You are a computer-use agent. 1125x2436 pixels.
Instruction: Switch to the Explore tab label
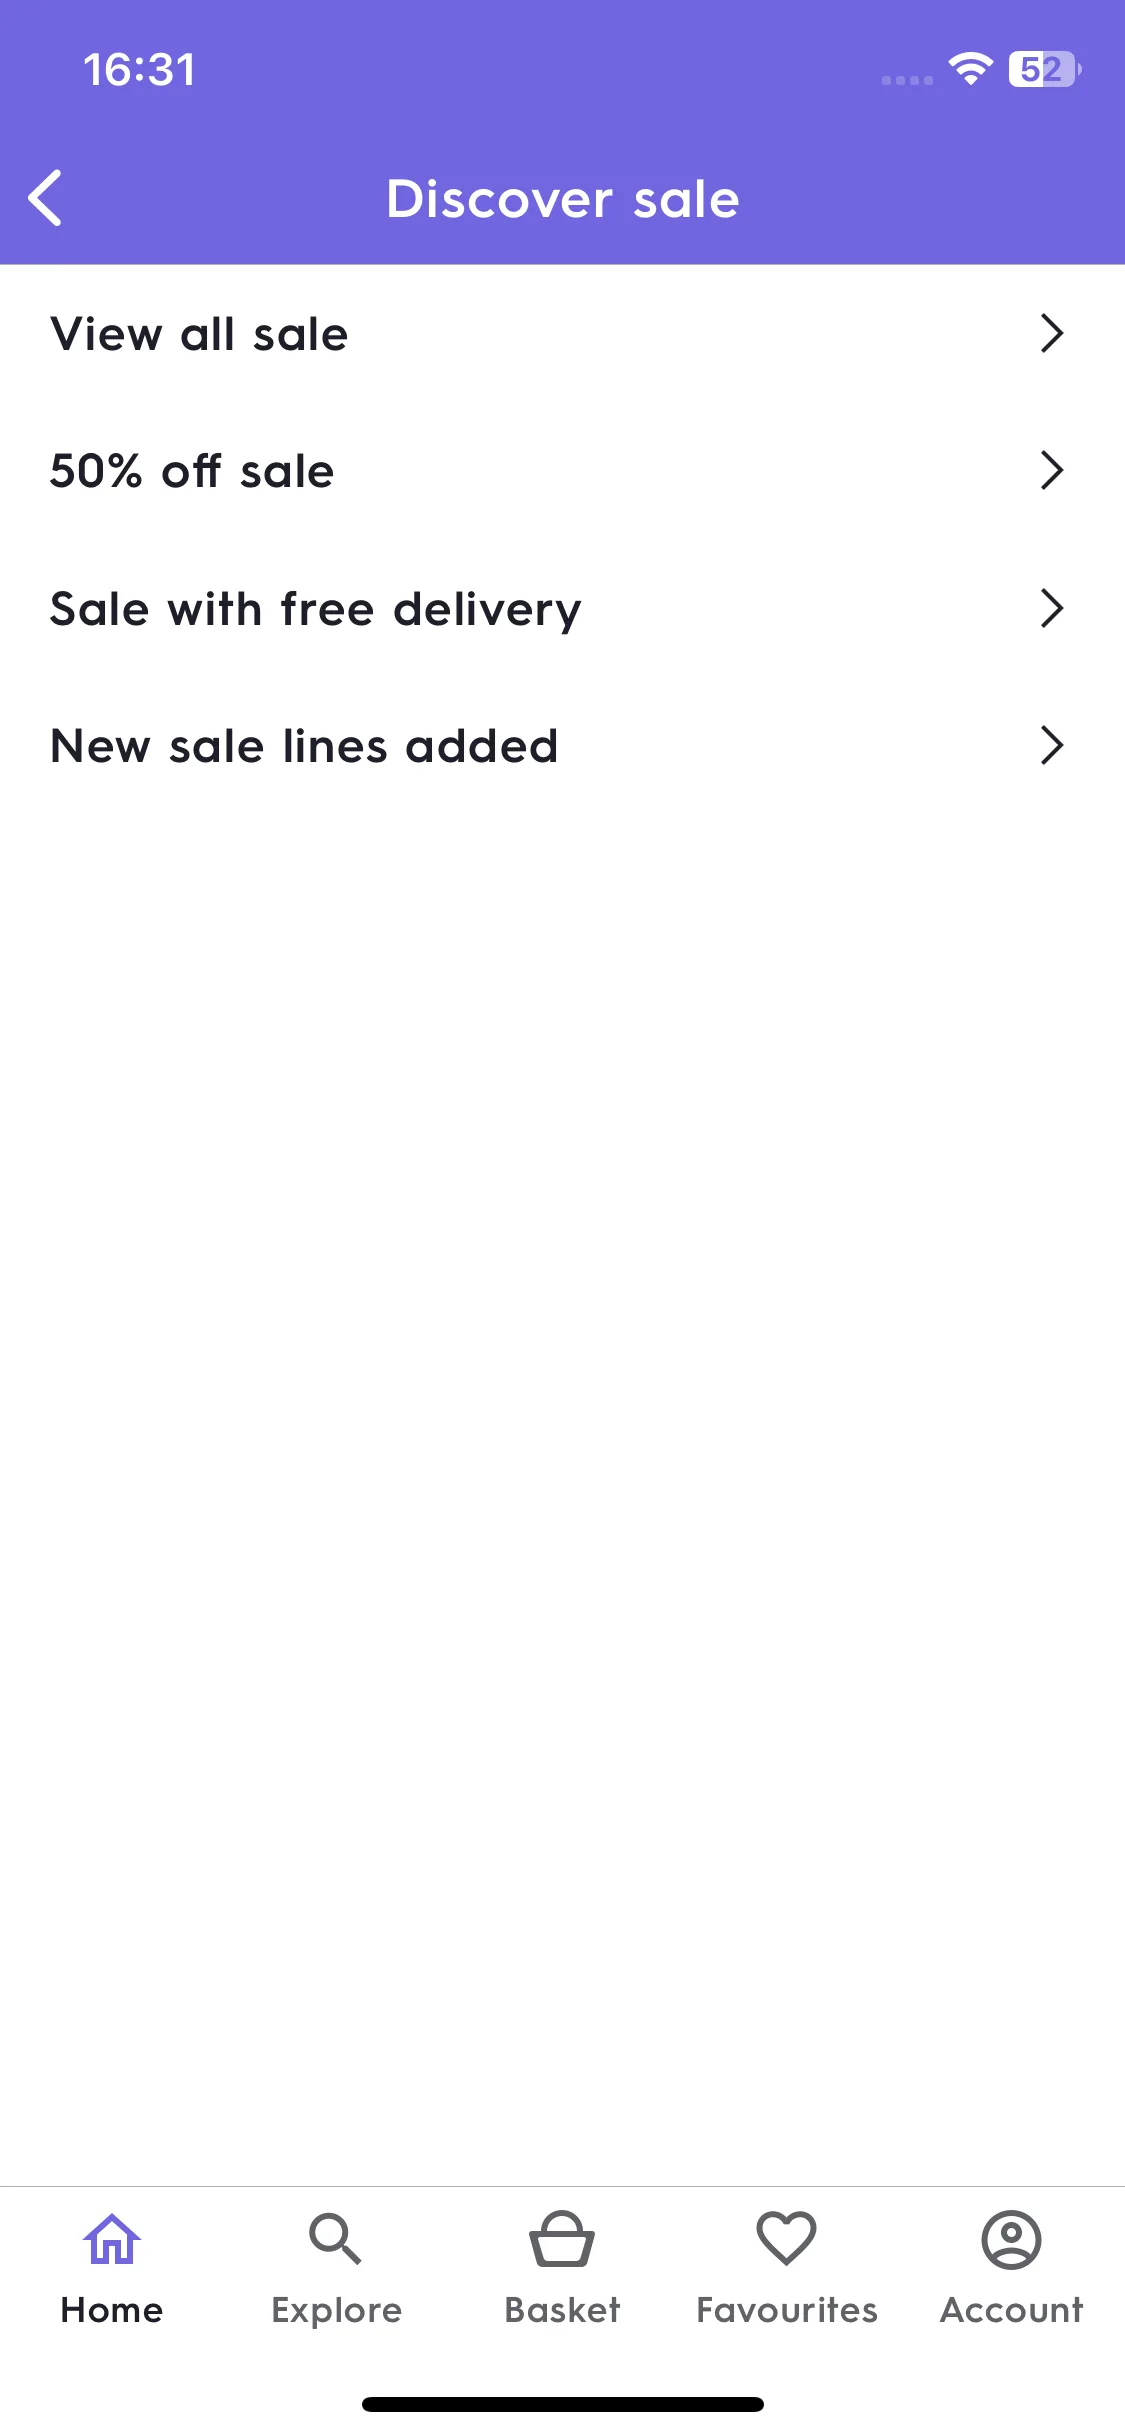(336, 2310)
